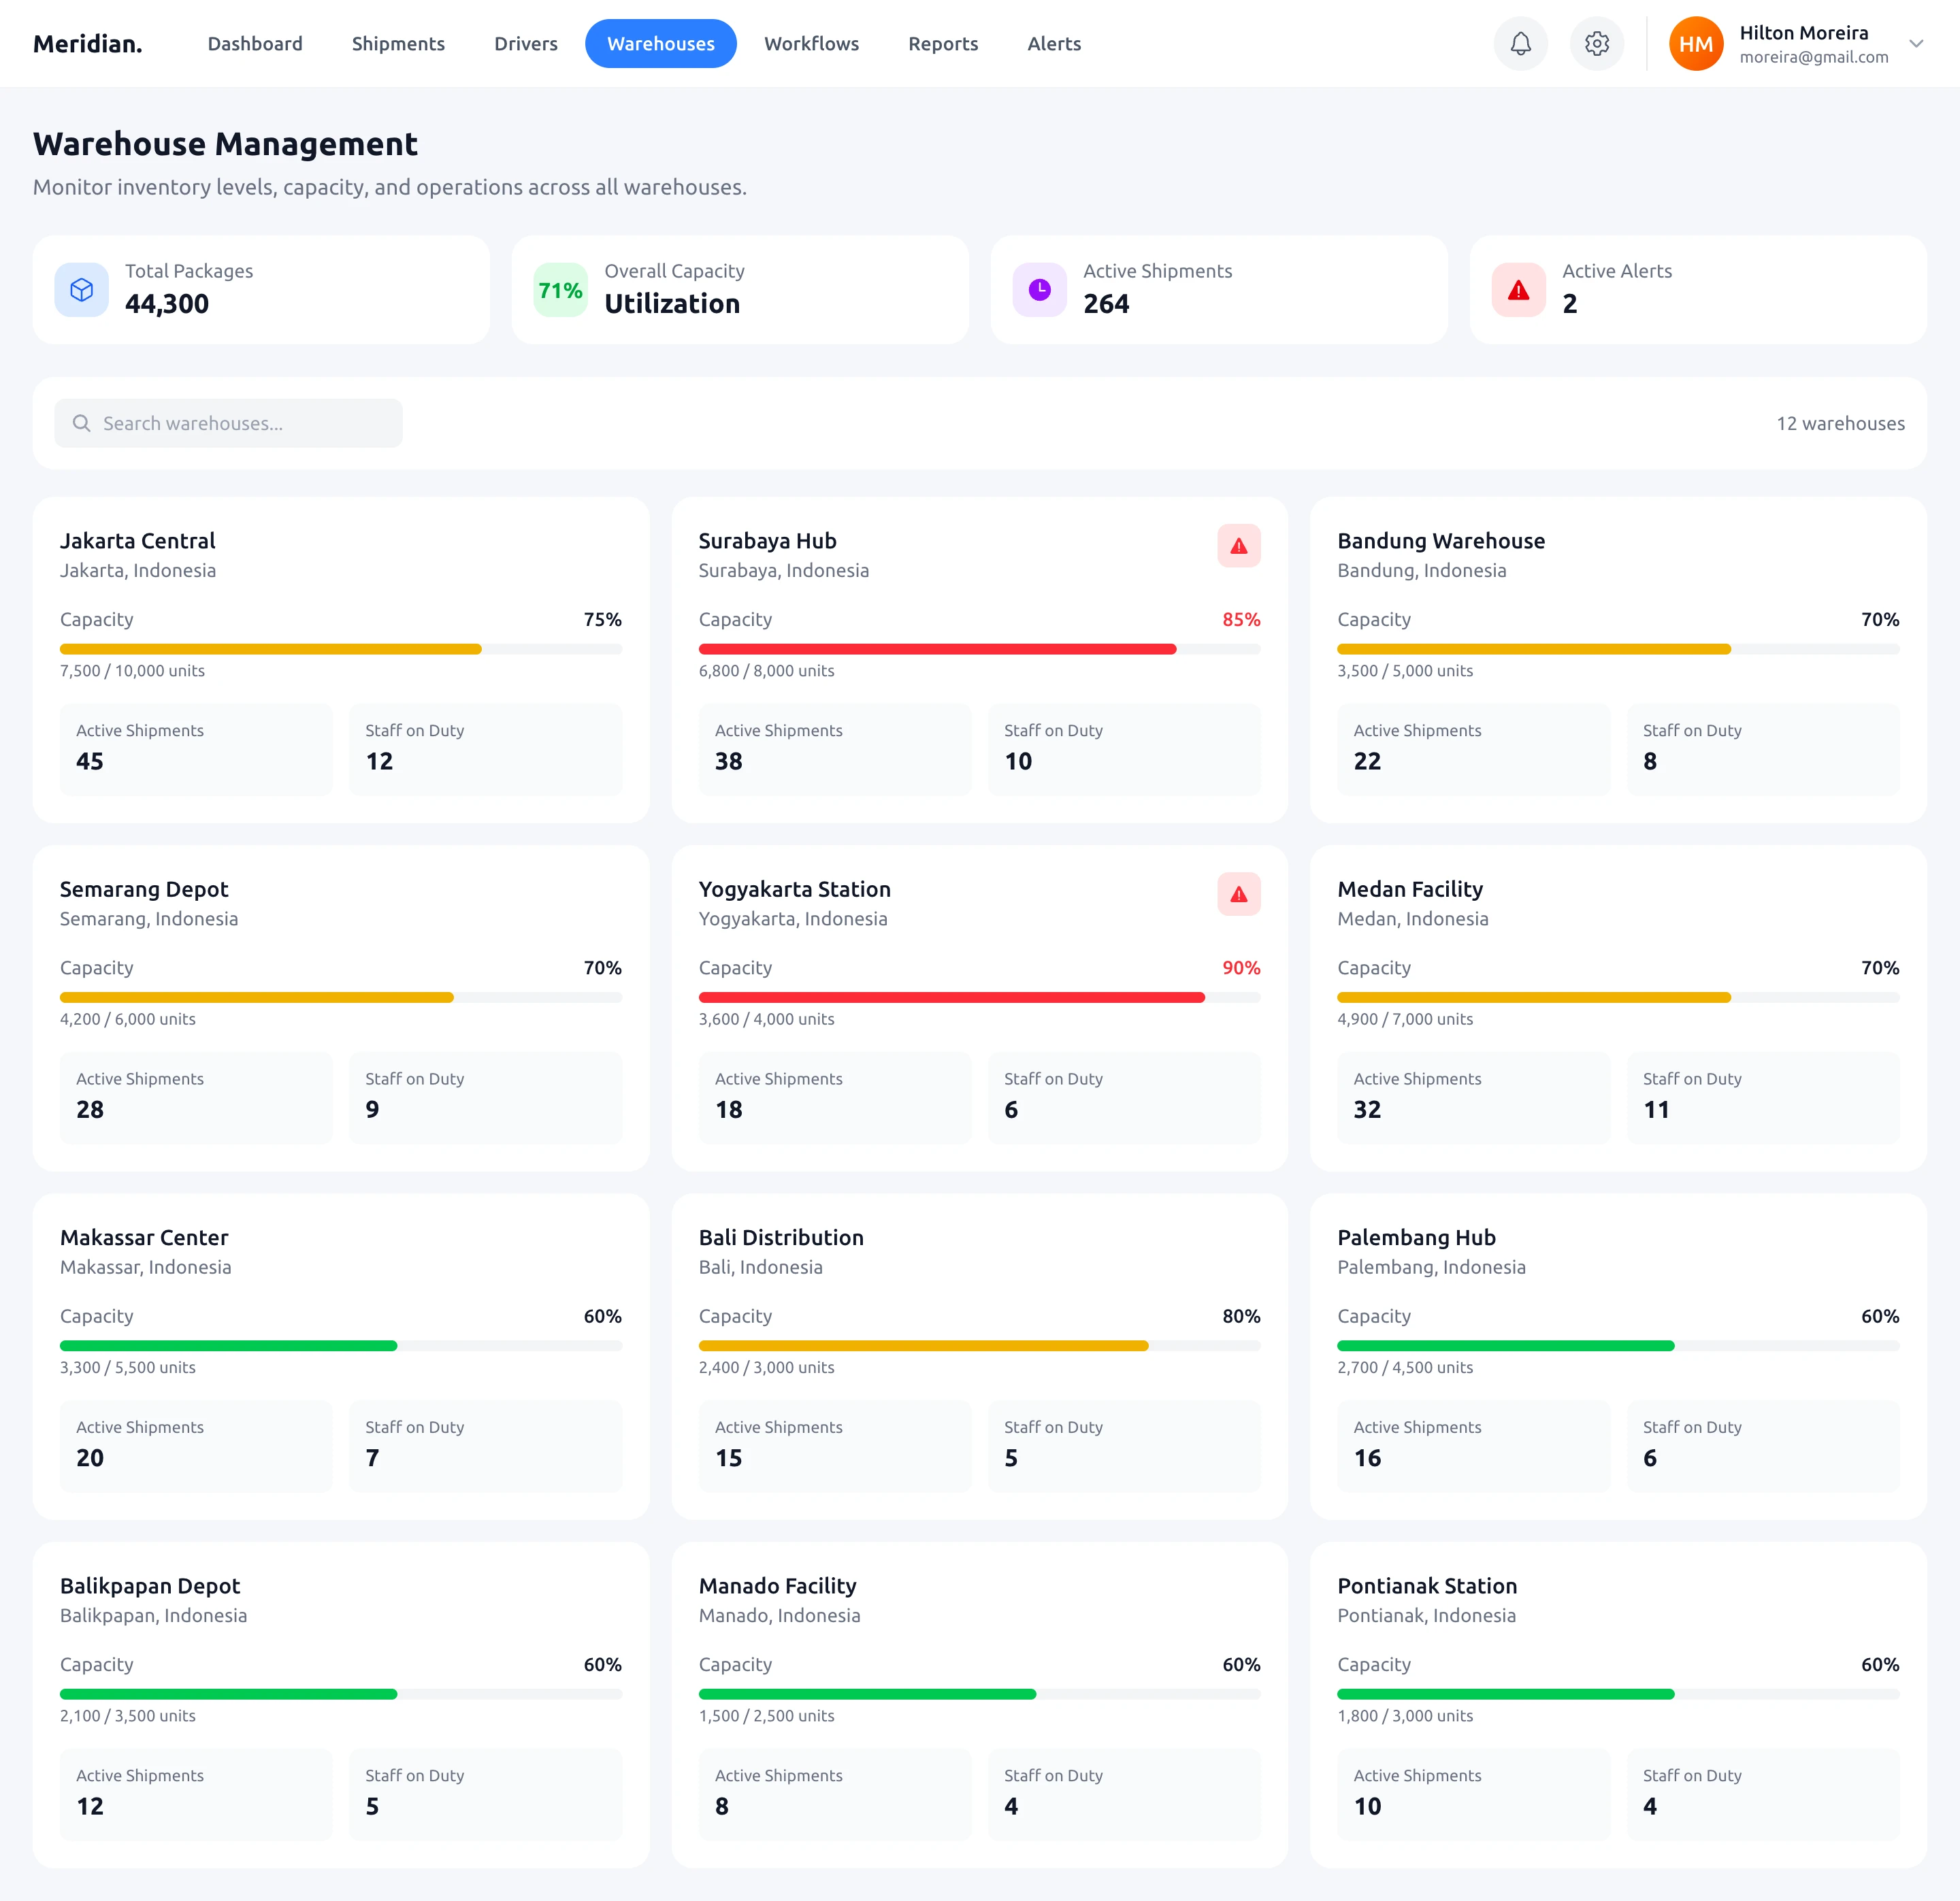The image size is (1960, 1901).
Task: Open the Jakarta Central warehouse card
Action: click(x=138, y=541)
